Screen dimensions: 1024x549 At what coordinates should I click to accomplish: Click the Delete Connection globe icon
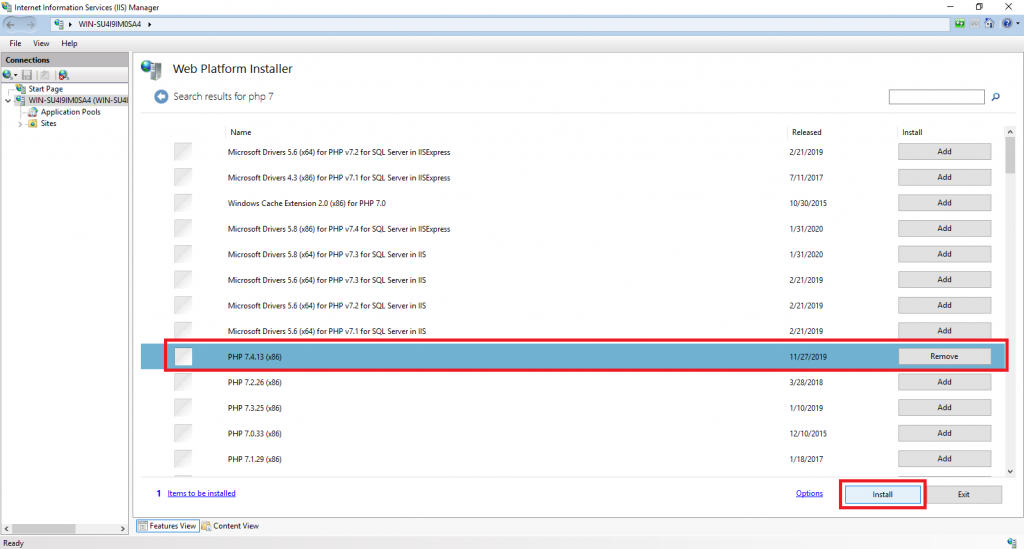tap(63, 75)
